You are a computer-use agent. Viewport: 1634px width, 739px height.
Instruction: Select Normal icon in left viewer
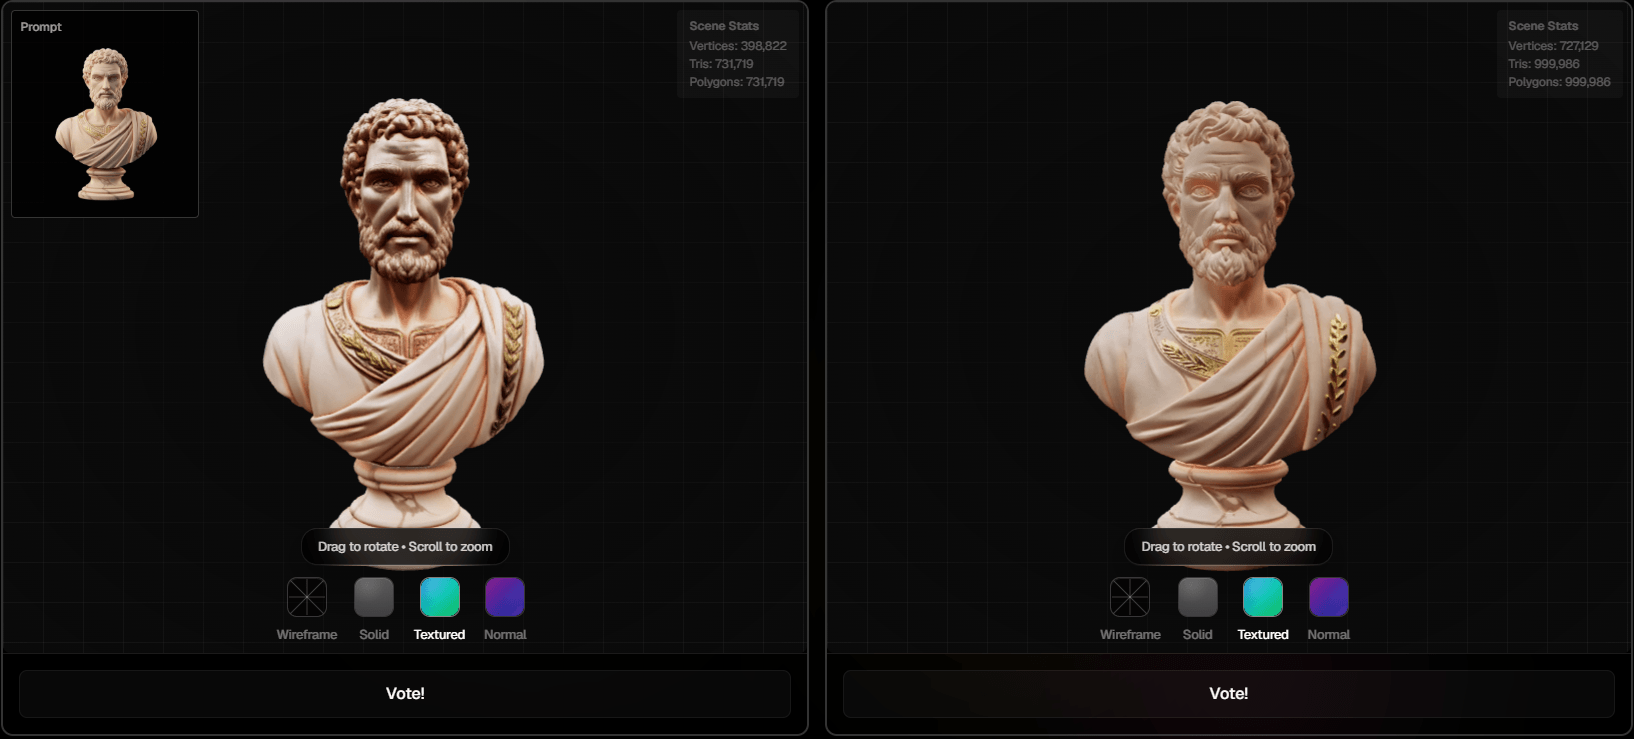[x=505, y=597]
